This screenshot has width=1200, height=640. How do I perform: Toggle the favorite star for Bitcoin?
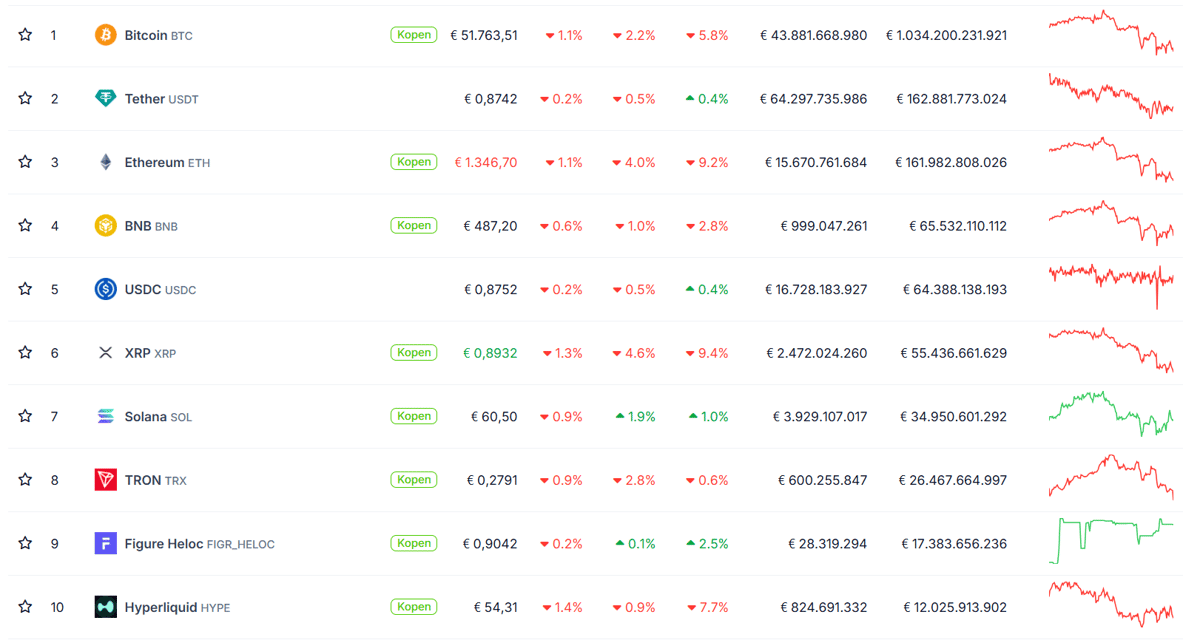pos(25,35)
